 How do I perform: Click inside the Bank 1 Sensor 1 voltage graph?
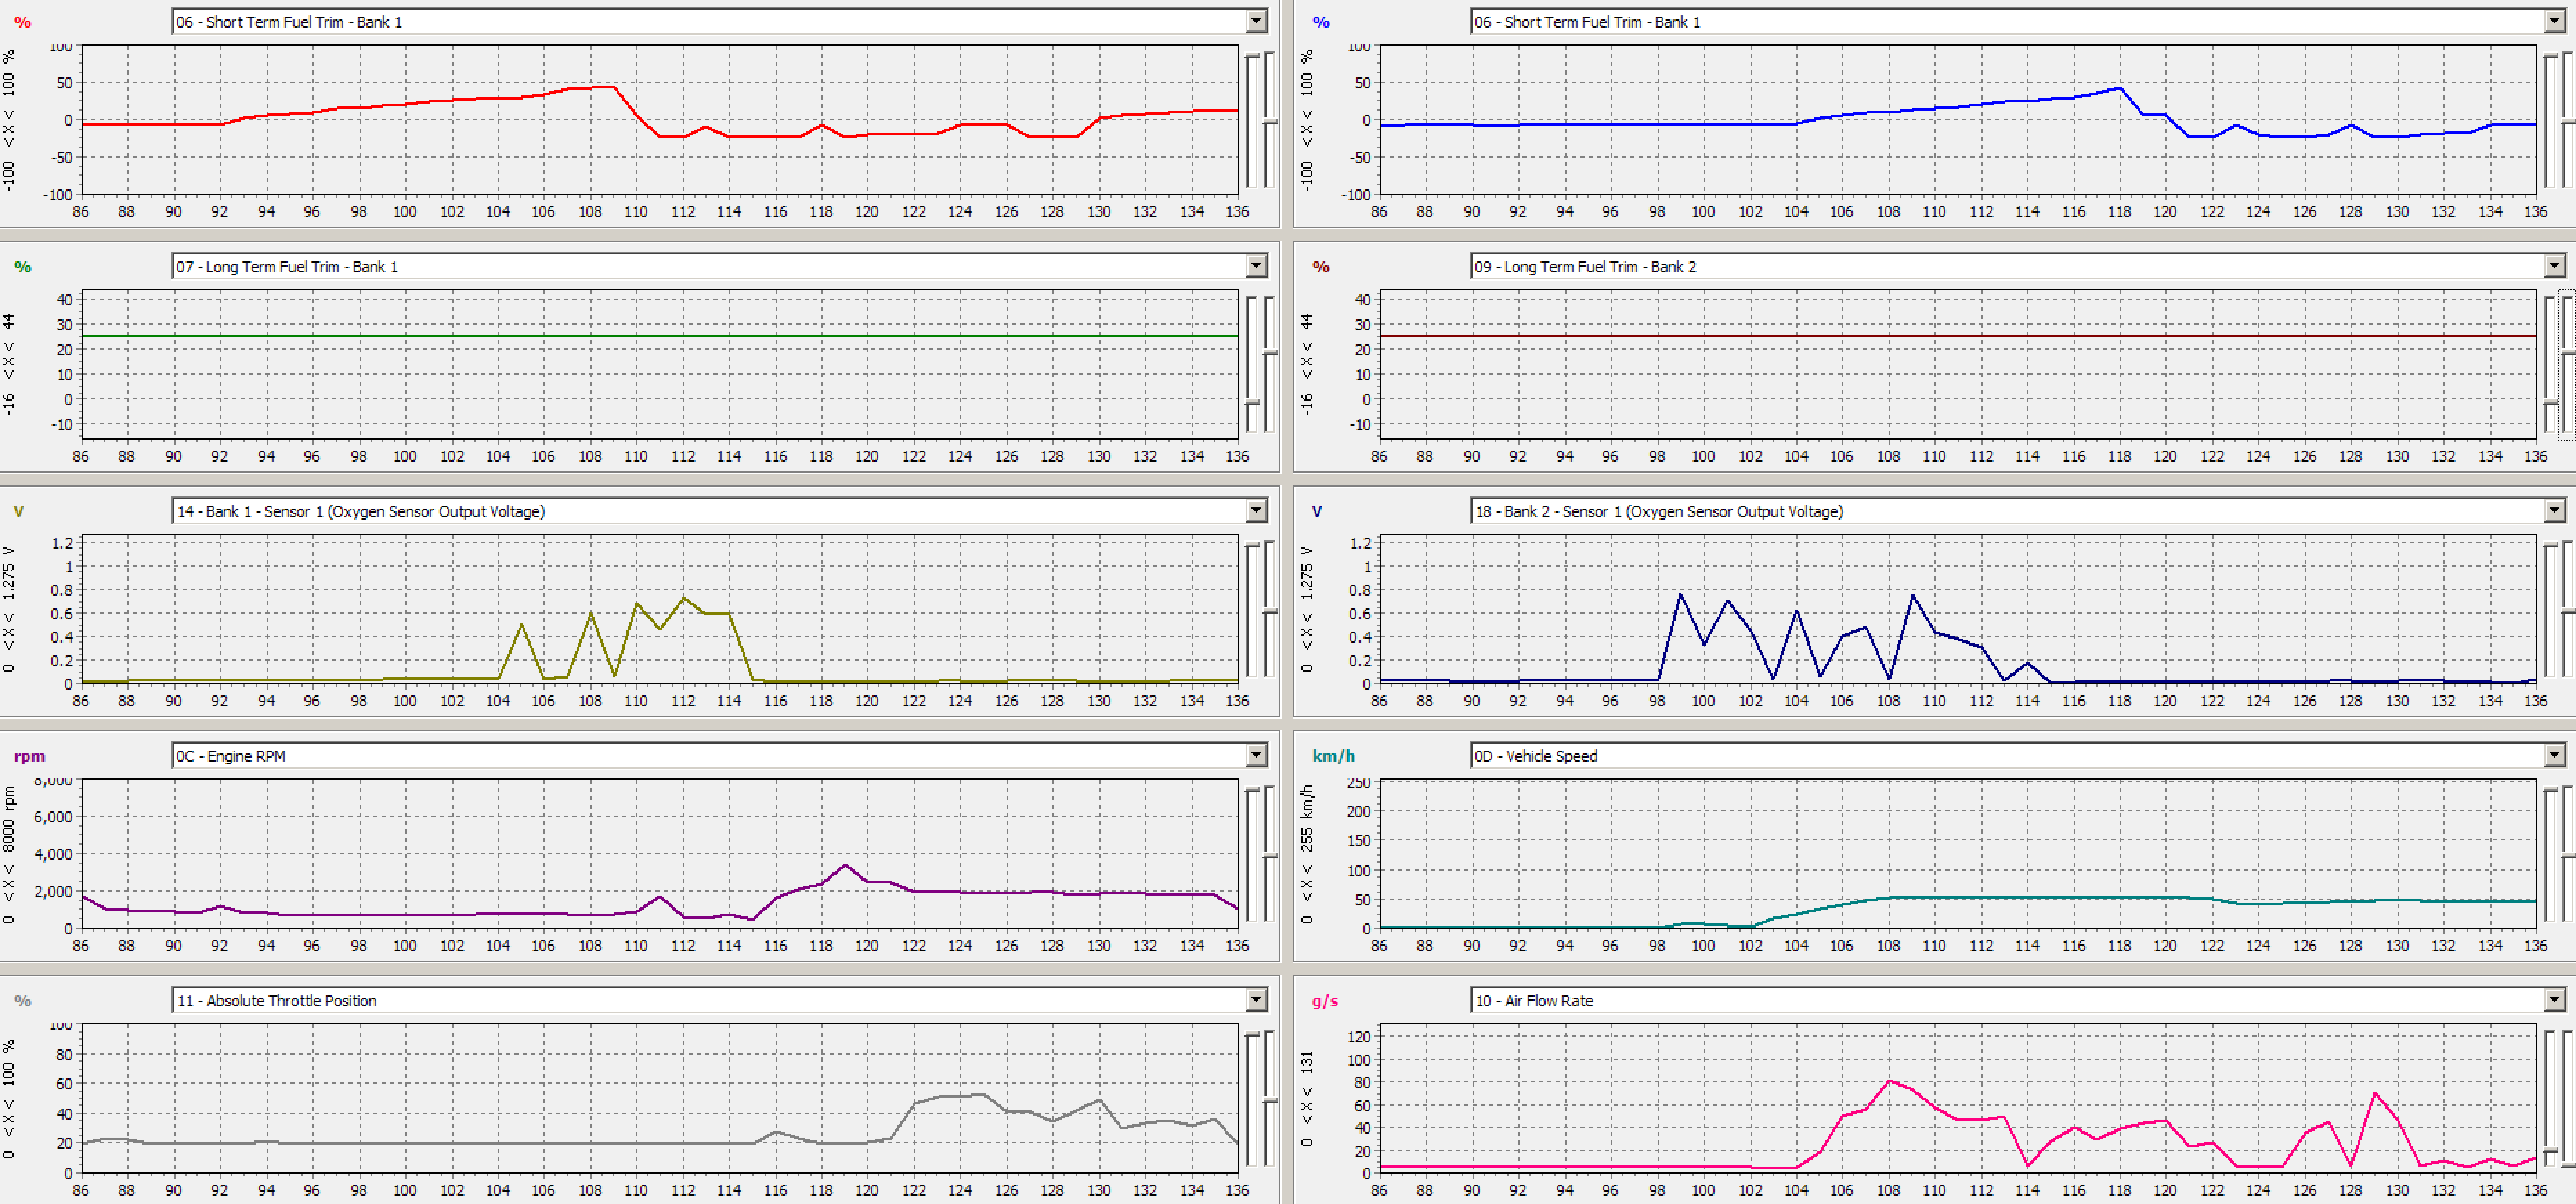660,609
